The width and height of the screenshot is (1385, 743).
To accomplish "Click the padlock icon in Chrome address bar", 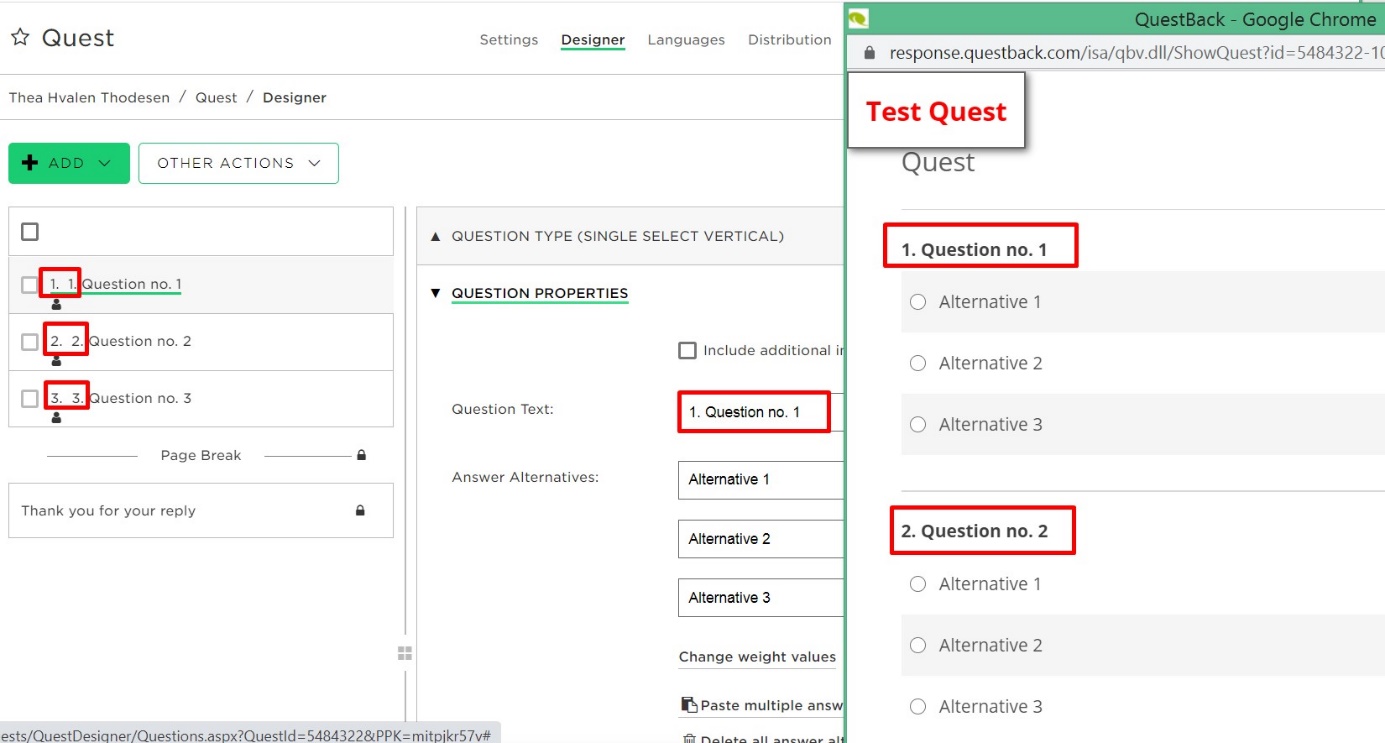I will pos(869,53).
